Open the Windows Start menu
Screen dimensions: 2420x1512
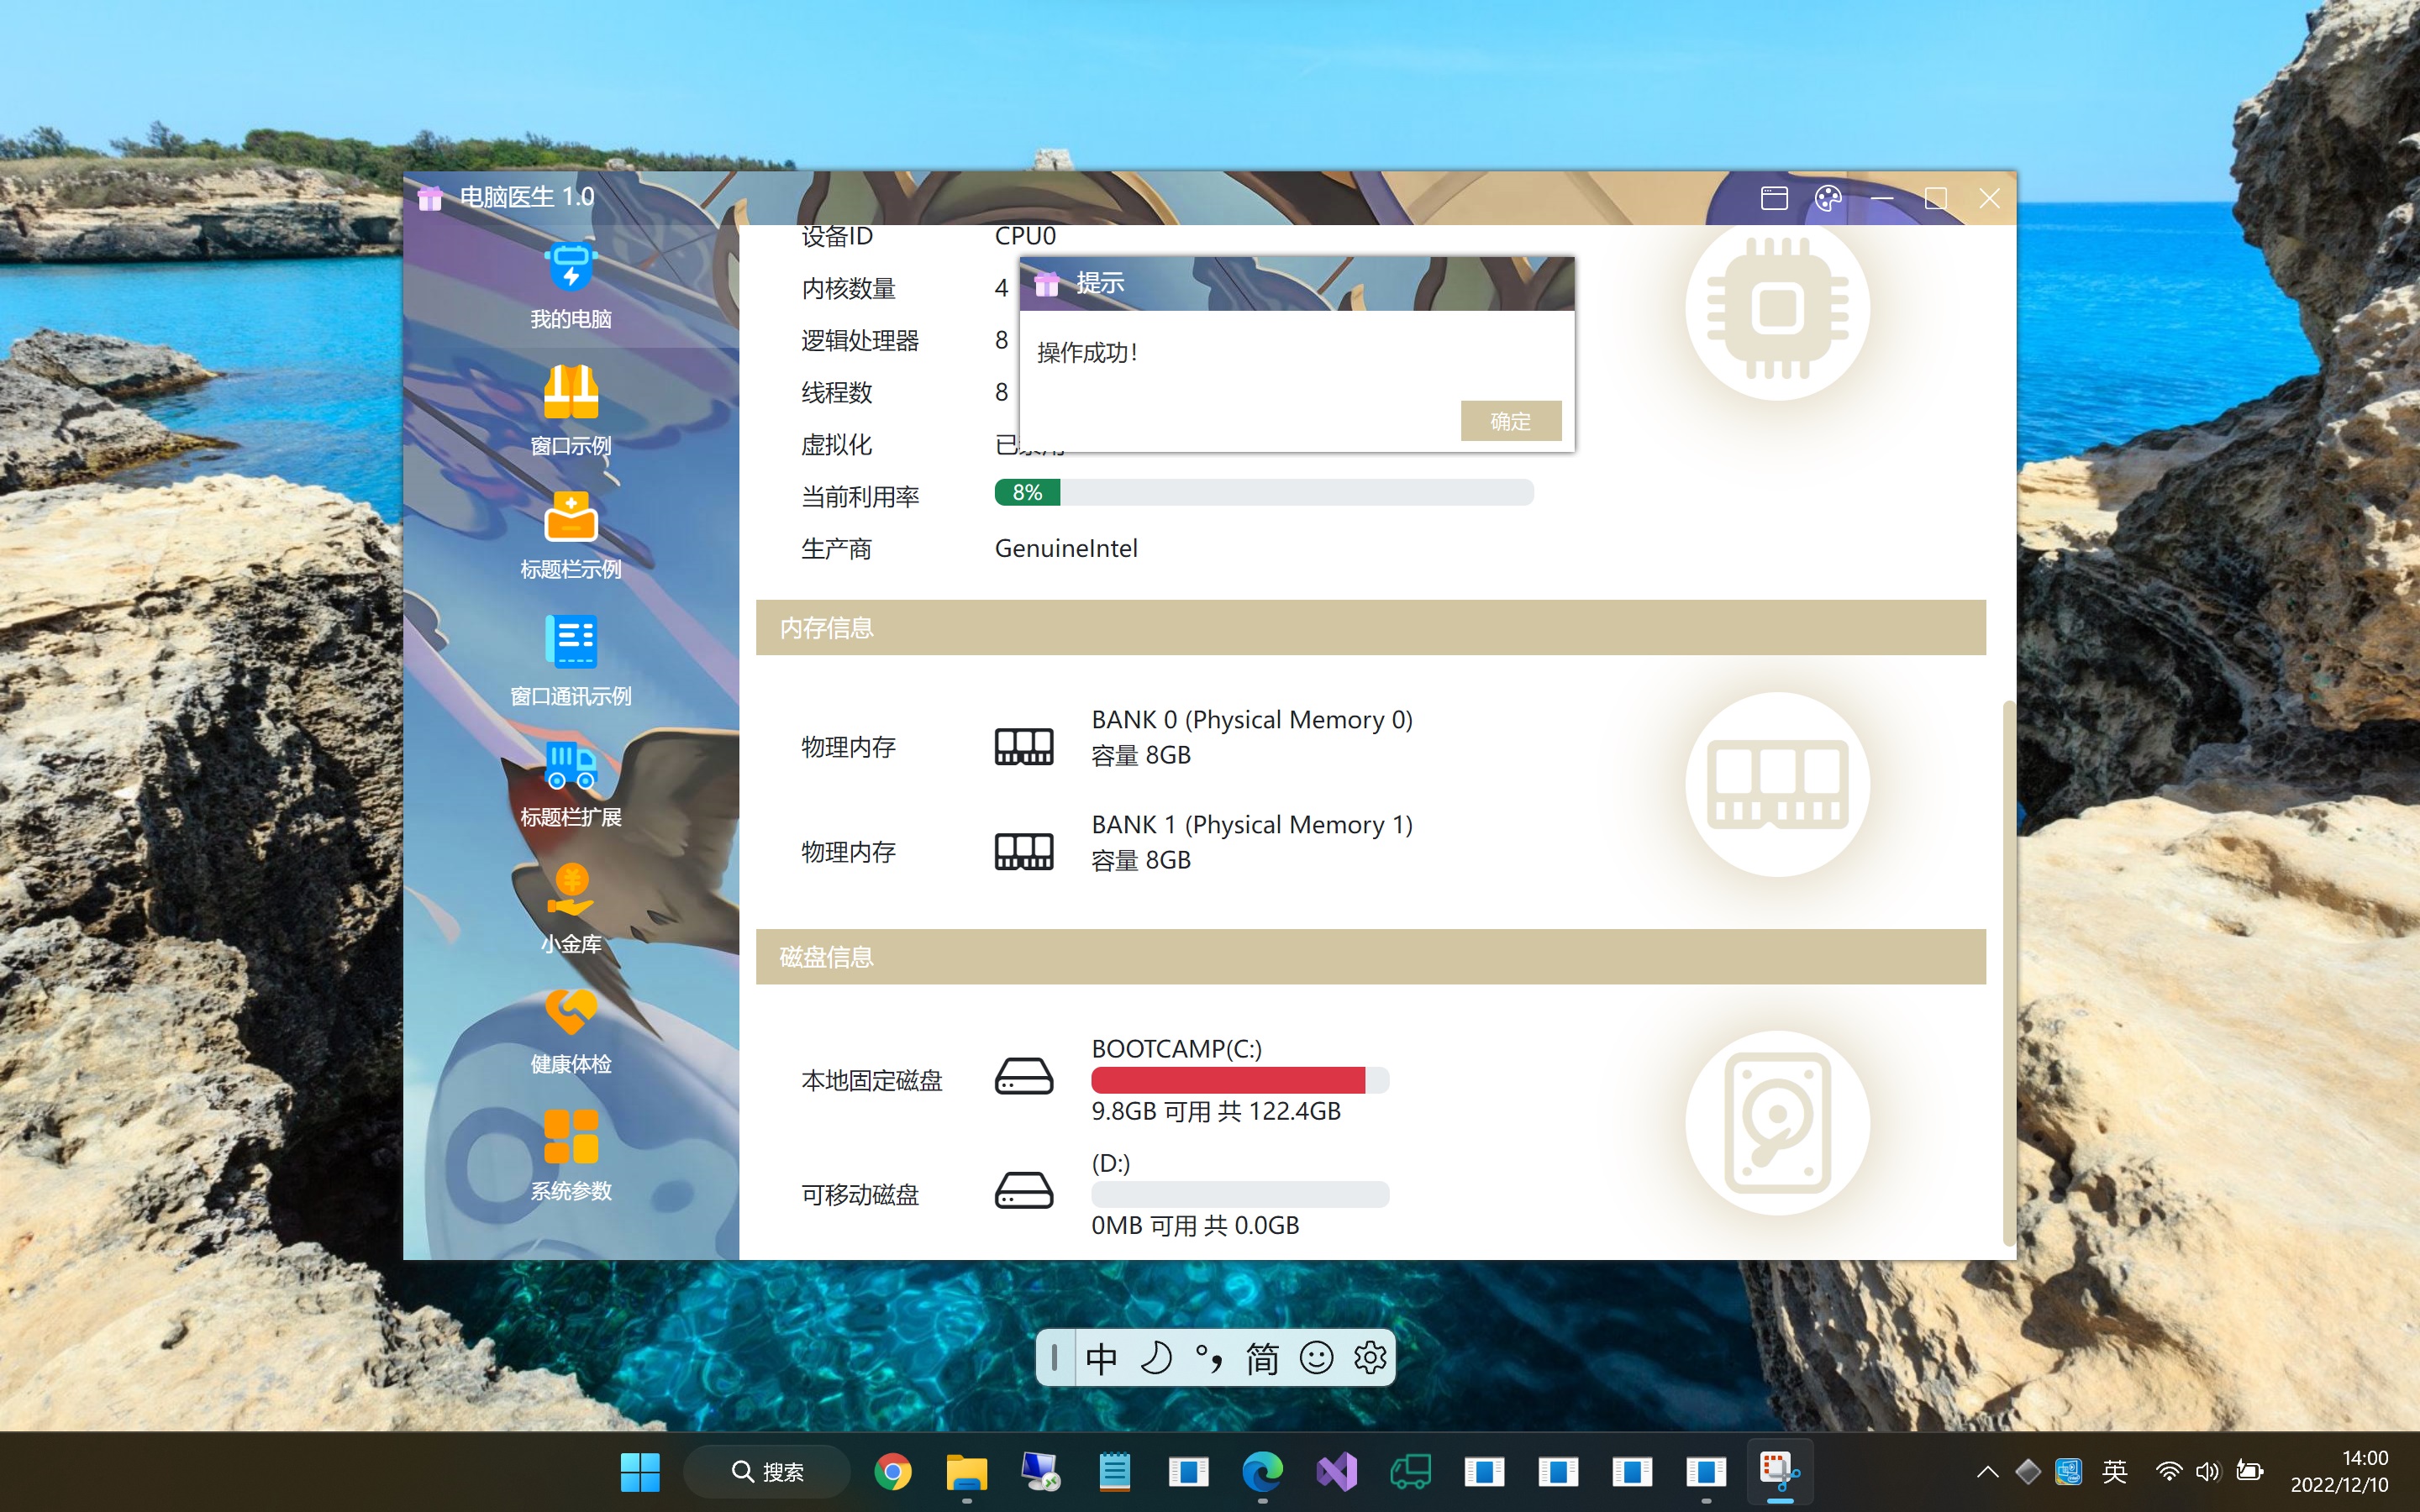[640, 1471]
